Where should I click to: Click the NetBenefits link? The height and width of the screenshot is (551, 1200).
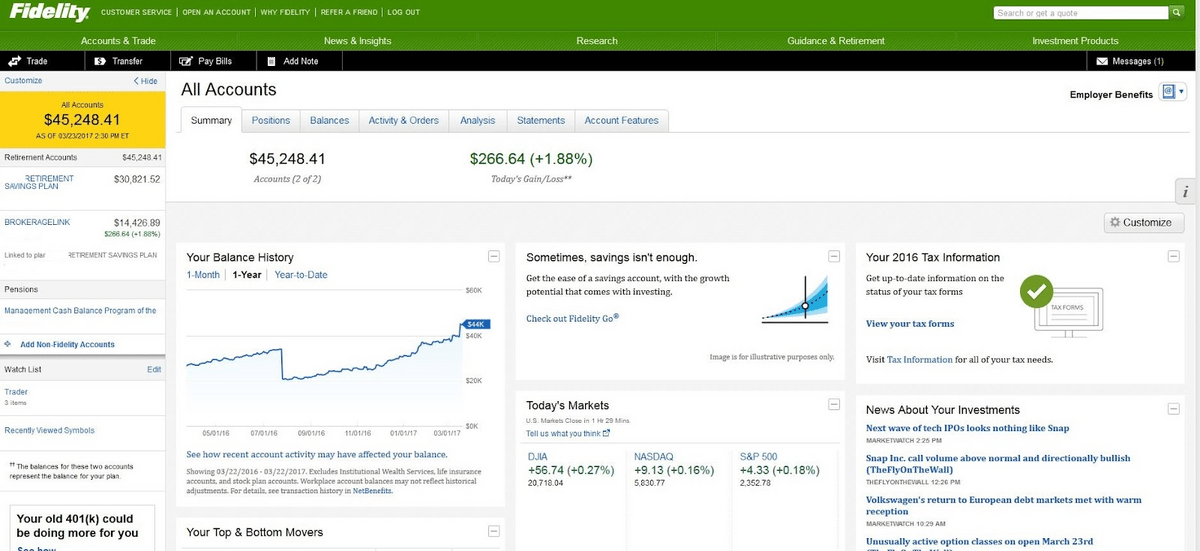click(372, 491)
